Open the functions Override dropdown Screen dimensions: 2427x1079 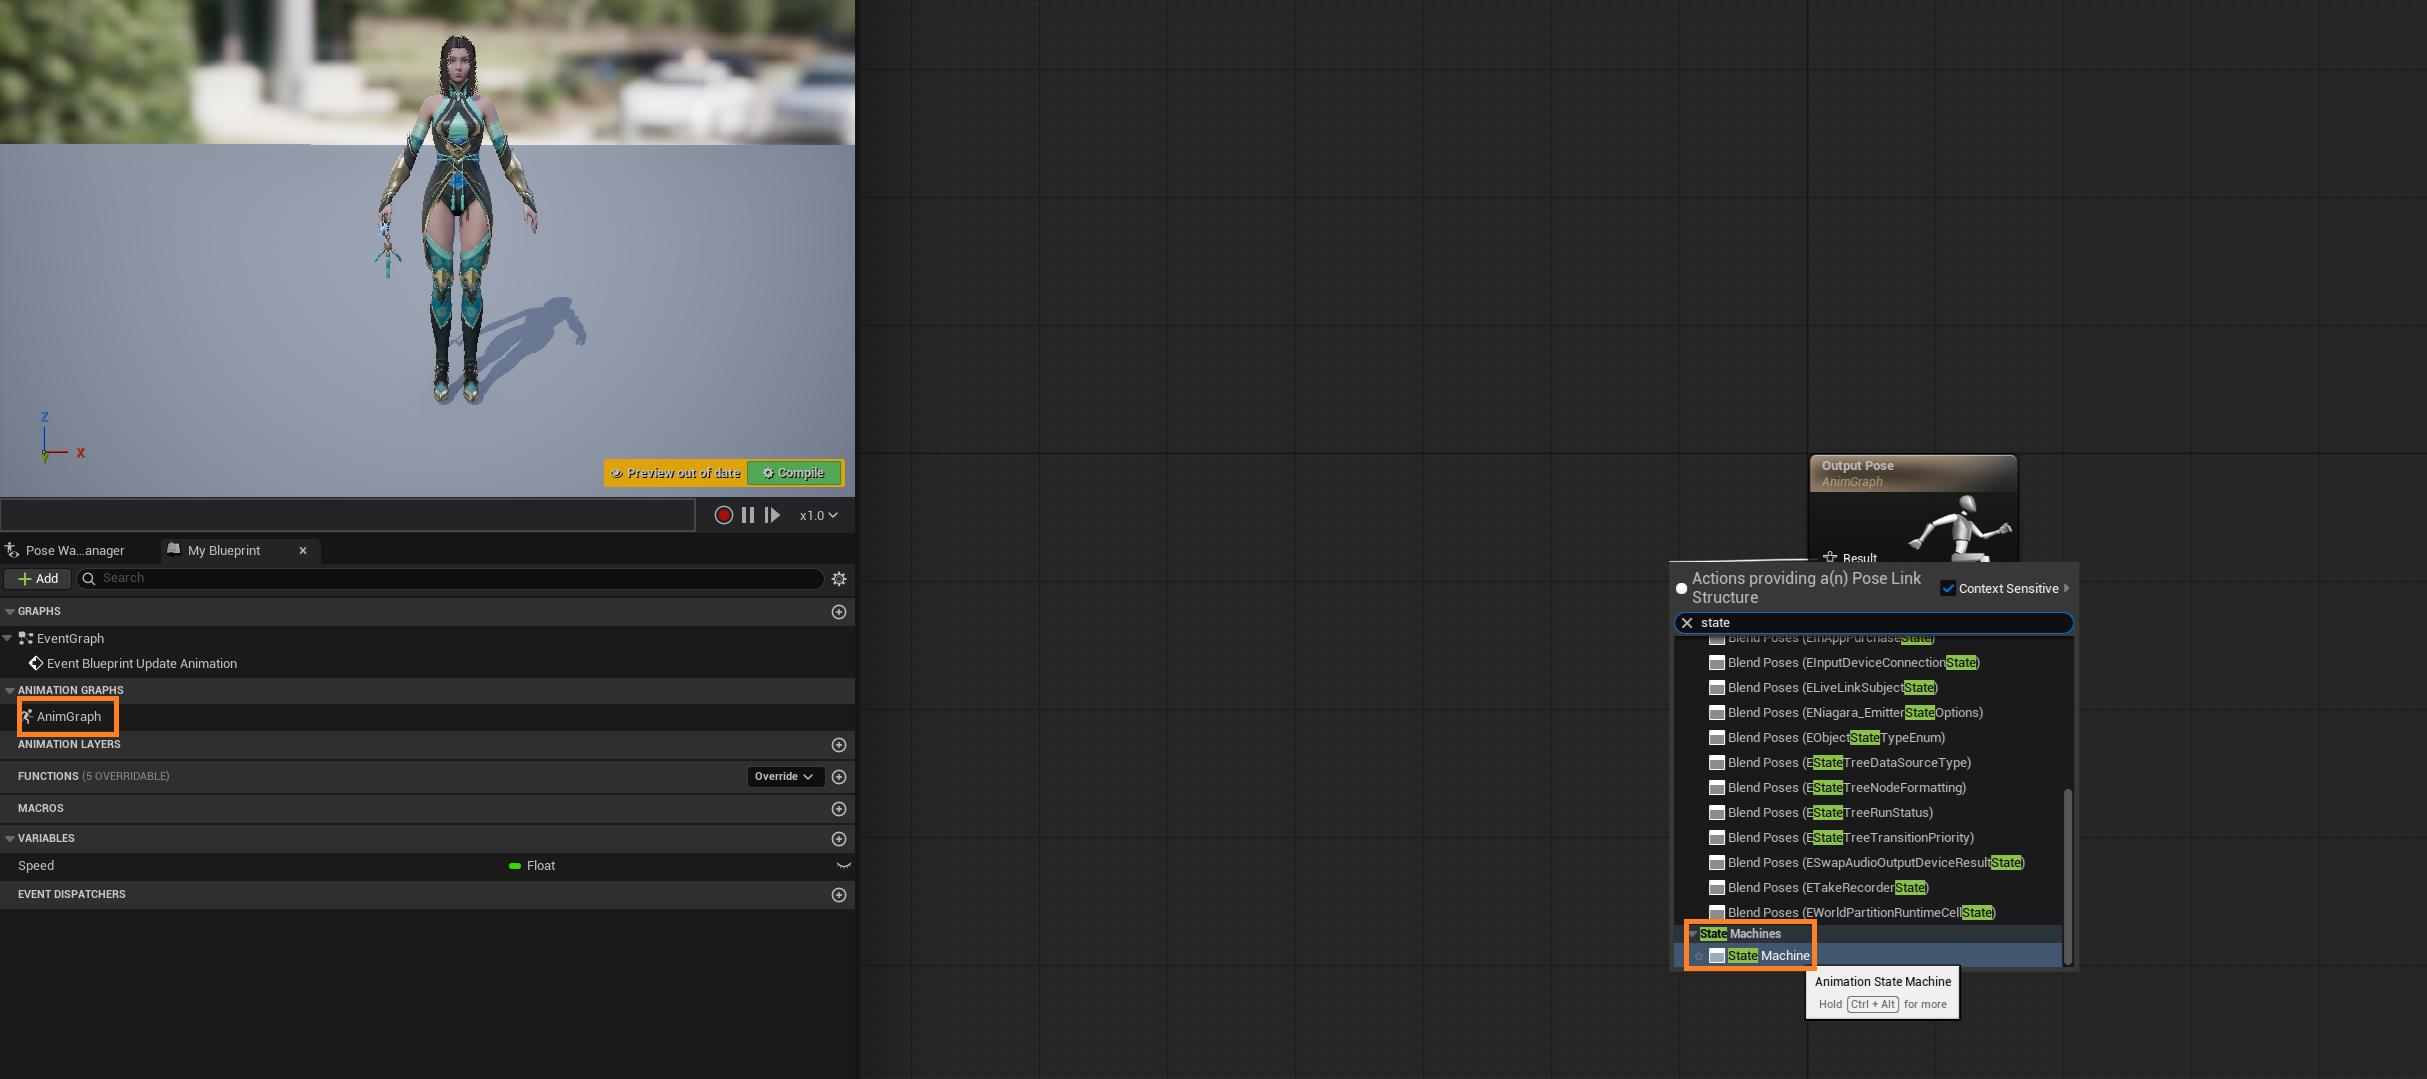coord(784,777)
